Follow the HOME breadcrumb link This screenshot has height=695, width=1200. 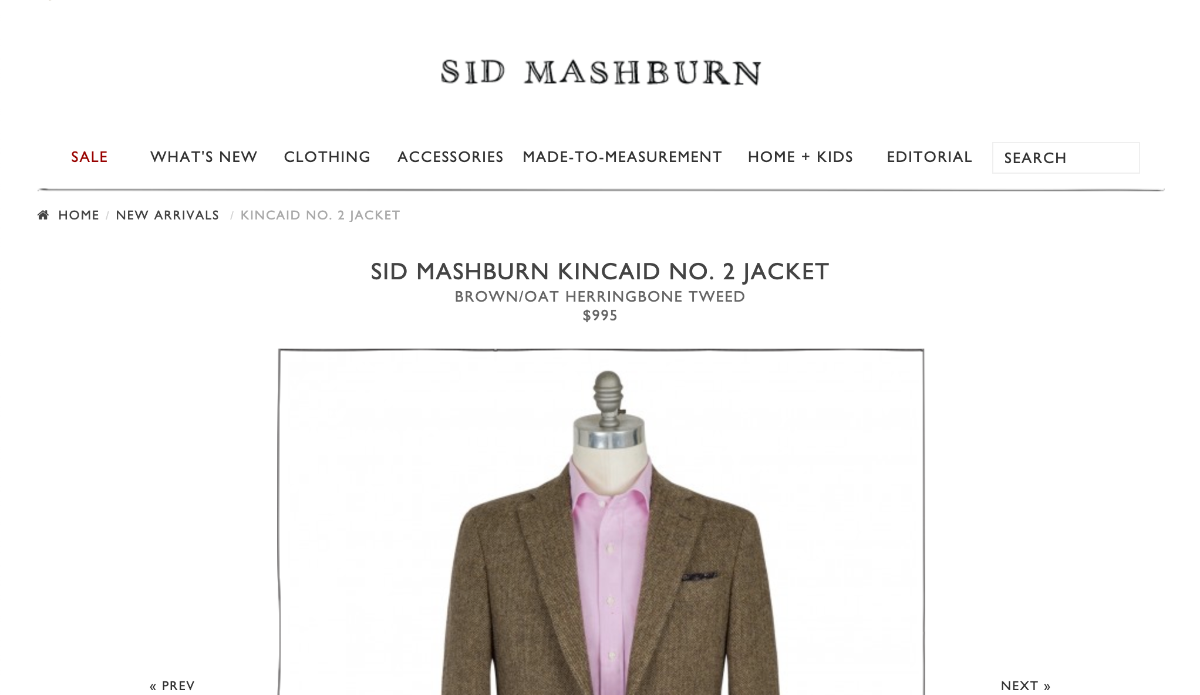point(79,215)
